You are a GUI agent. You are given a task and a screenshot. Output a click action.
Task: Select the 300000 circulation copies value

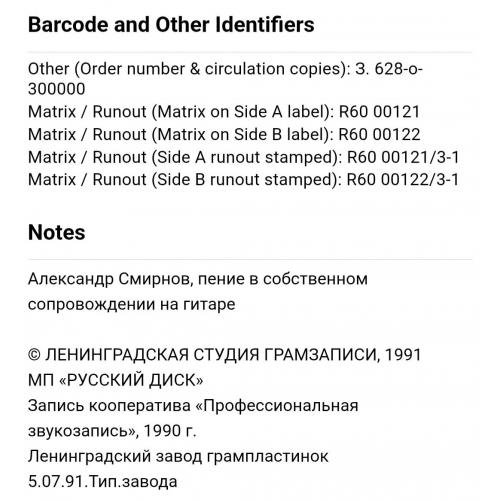click(56, 89)
